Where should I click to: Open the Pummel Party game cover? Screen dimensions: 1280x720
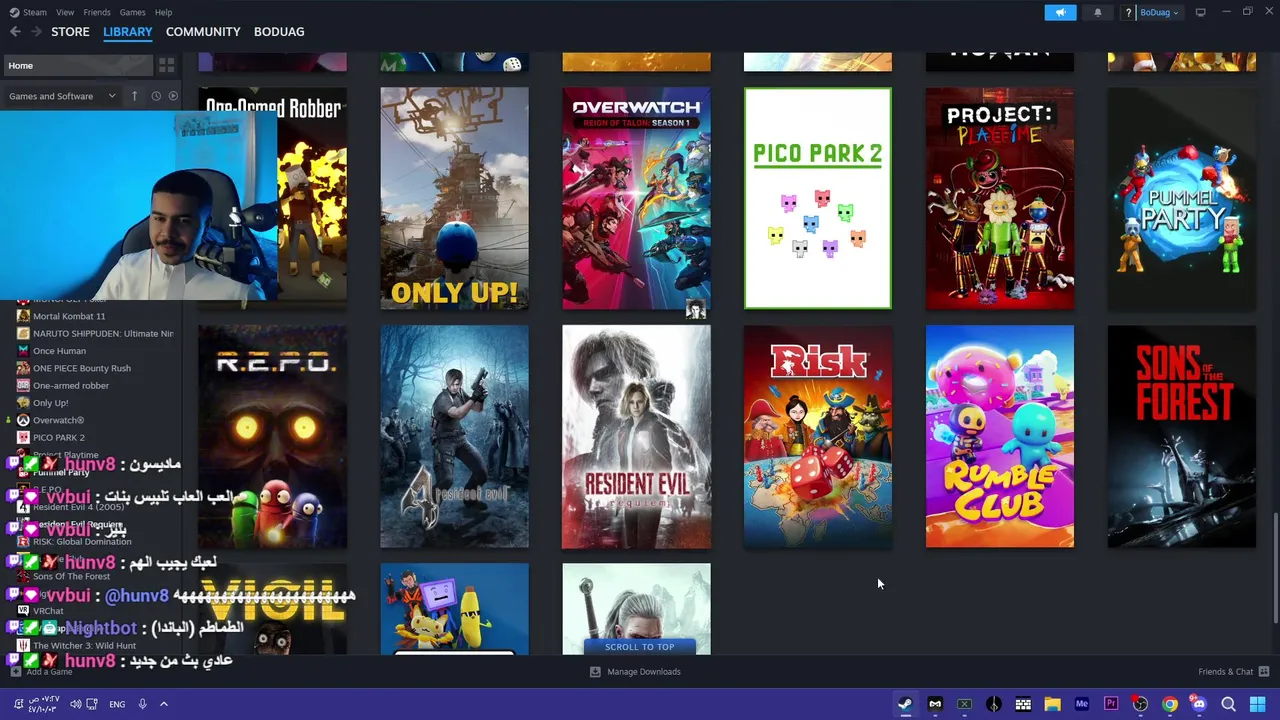coord(1182,198)
